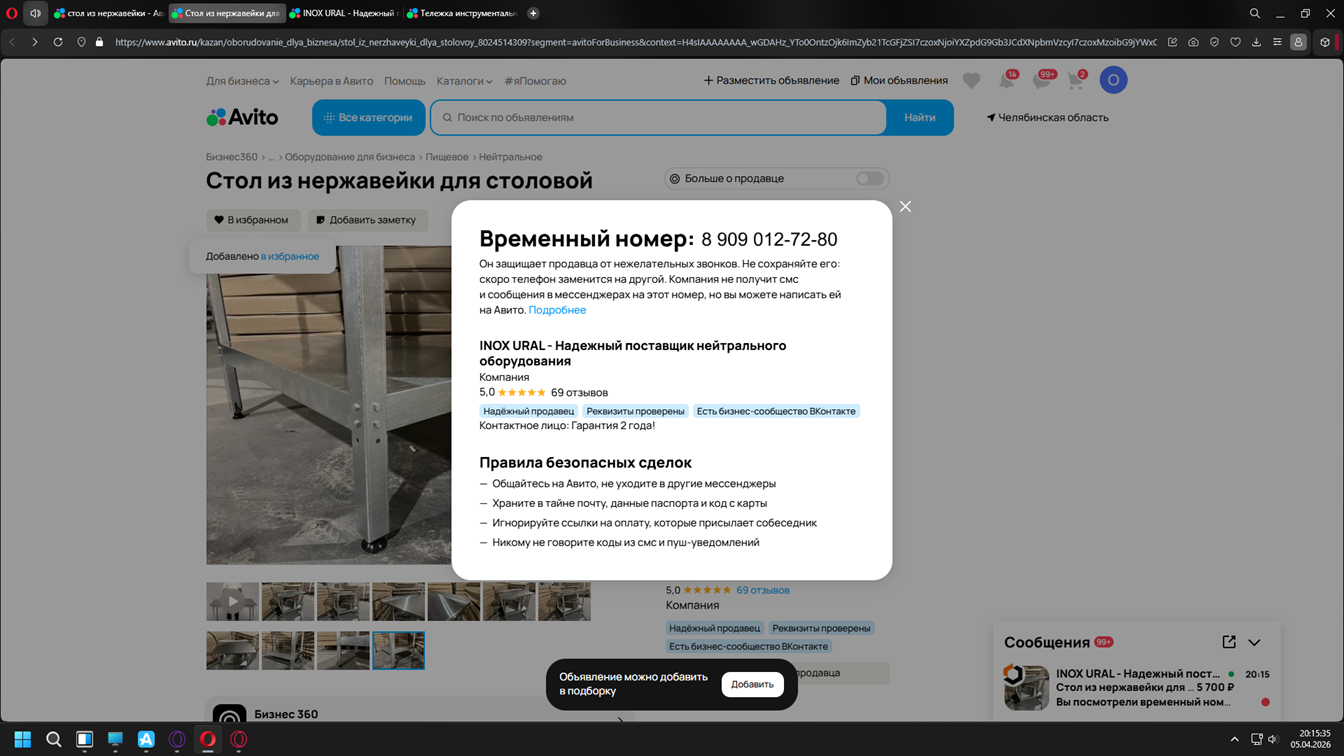
Task: Open a new browser tab
Action: point(533,13)
